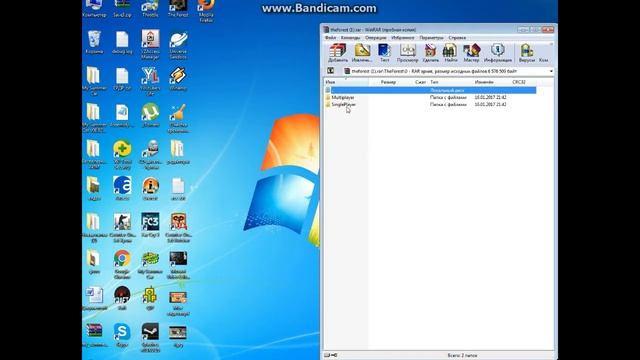Select The Forest game shortcut on desktop
The image size is (640, 360).
[x=178, y=9]
